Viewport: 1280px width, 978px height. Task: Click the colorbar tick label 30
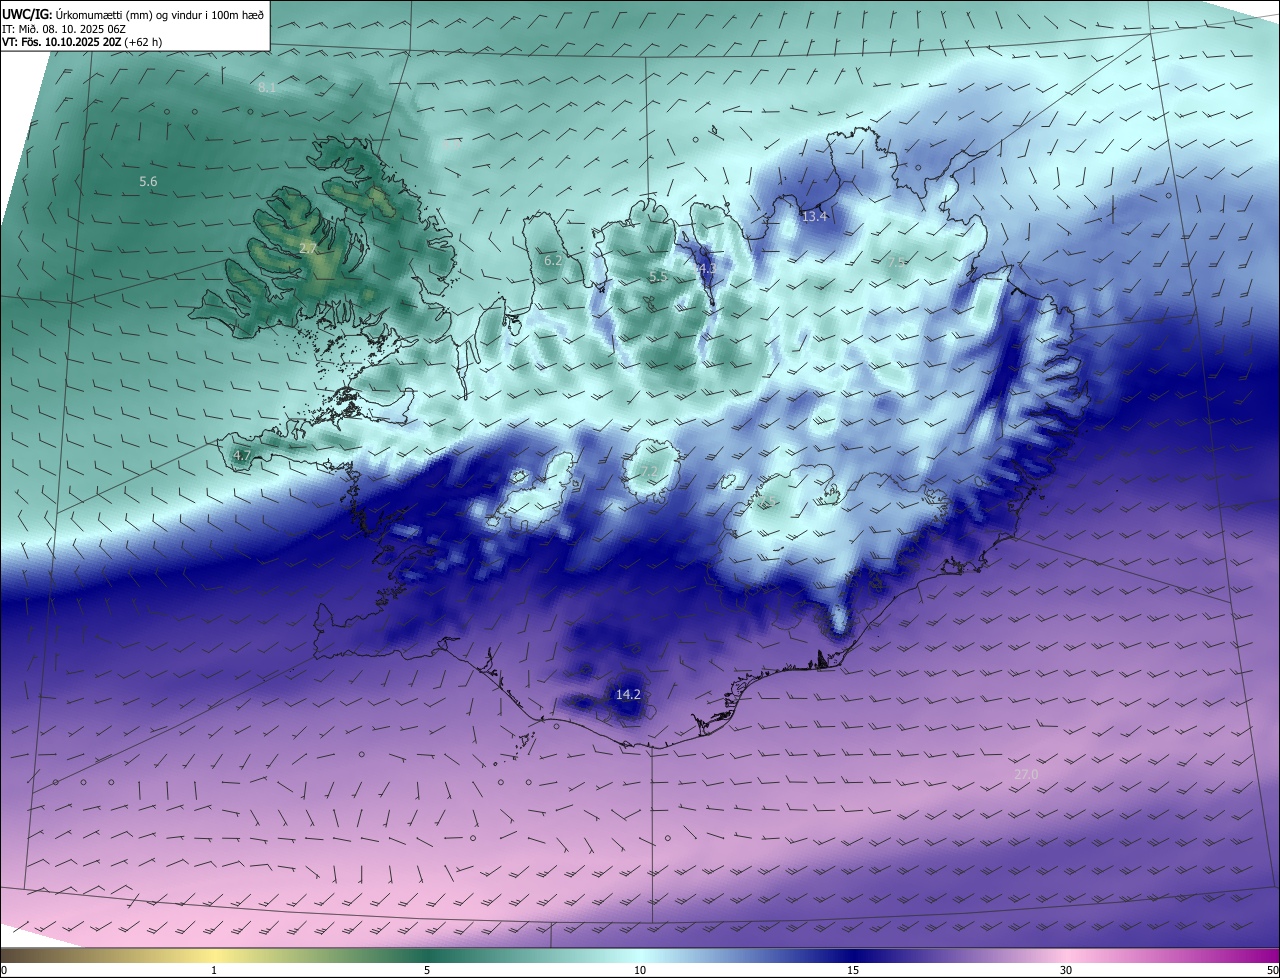tap(1066, 970)
